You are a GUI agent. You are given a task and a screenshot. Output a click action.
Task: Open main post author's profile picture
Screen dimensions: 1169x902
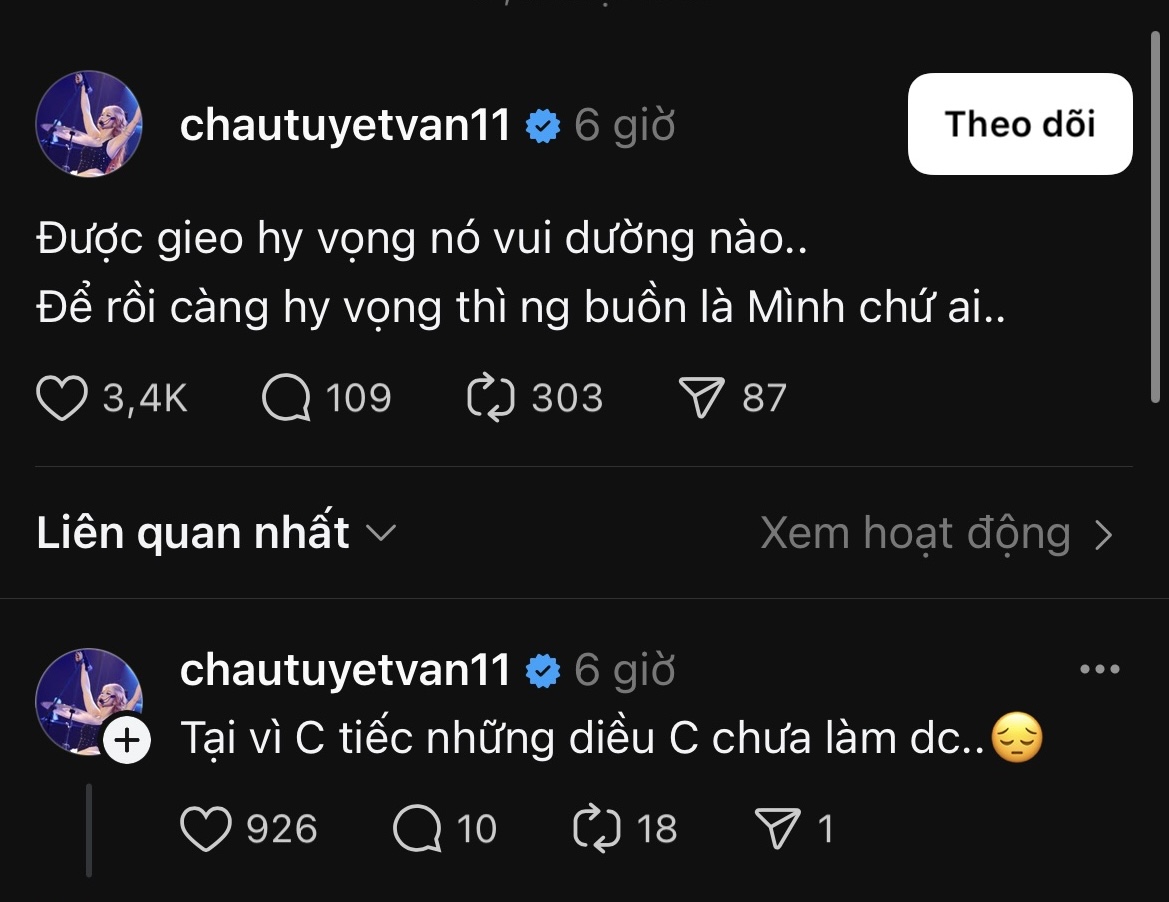[x=89, y=124]
